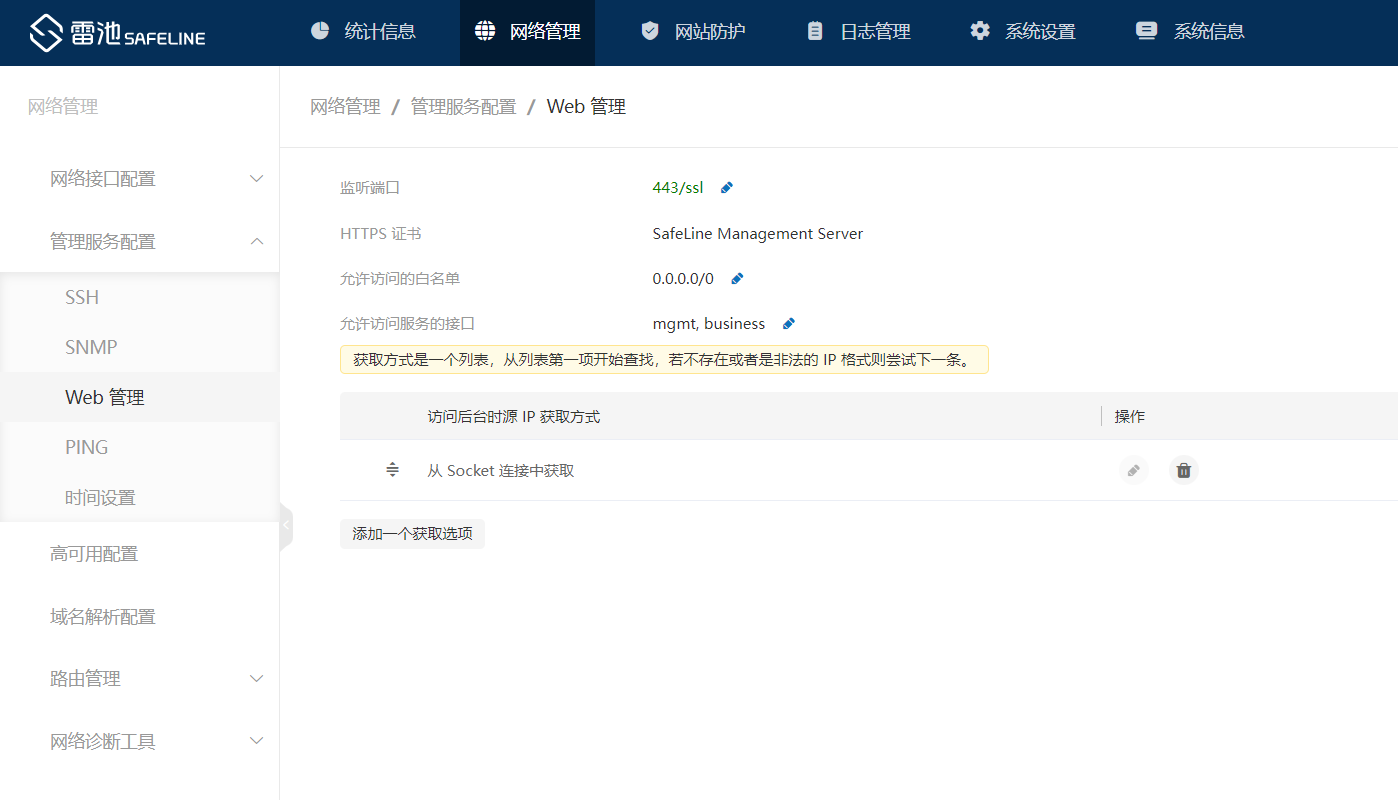Collapse the sidebar using the side handle

click(x=286, y=525)
